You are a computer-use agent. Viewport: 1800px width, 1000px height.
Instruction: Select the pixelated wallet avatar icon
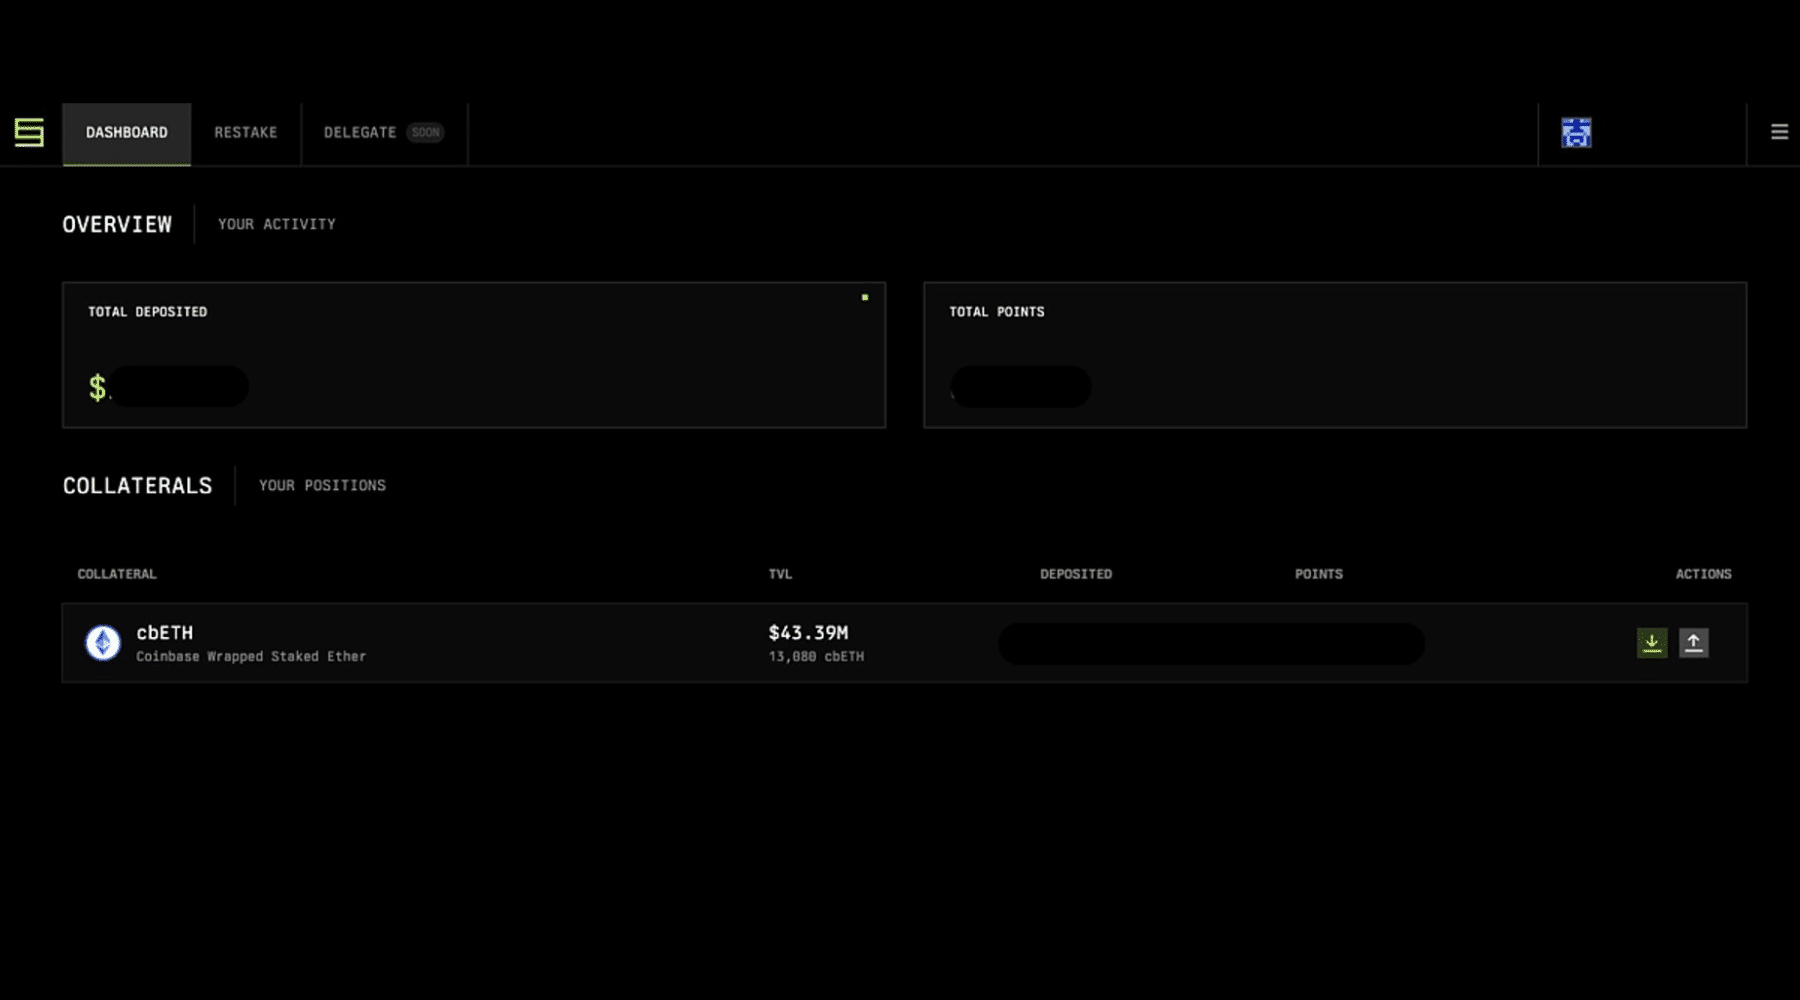click(1577, 132)
